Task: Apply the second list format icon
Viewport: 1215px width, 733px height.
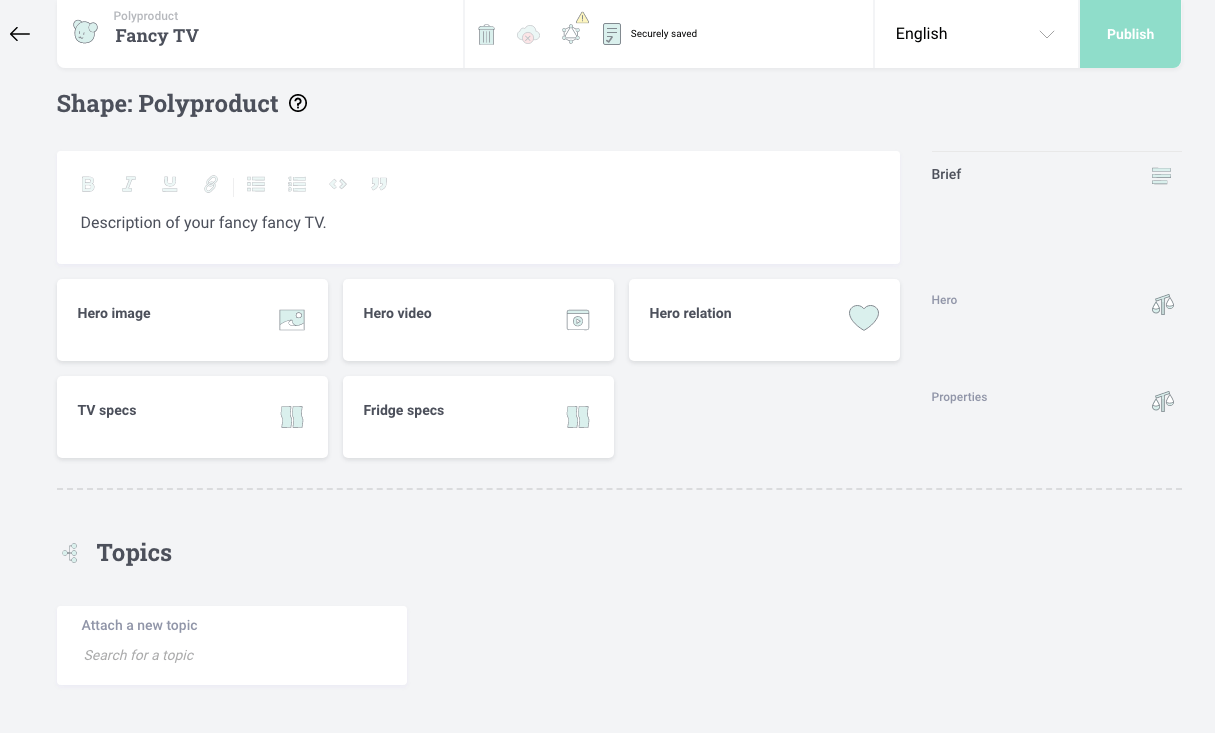Action: 297,184
